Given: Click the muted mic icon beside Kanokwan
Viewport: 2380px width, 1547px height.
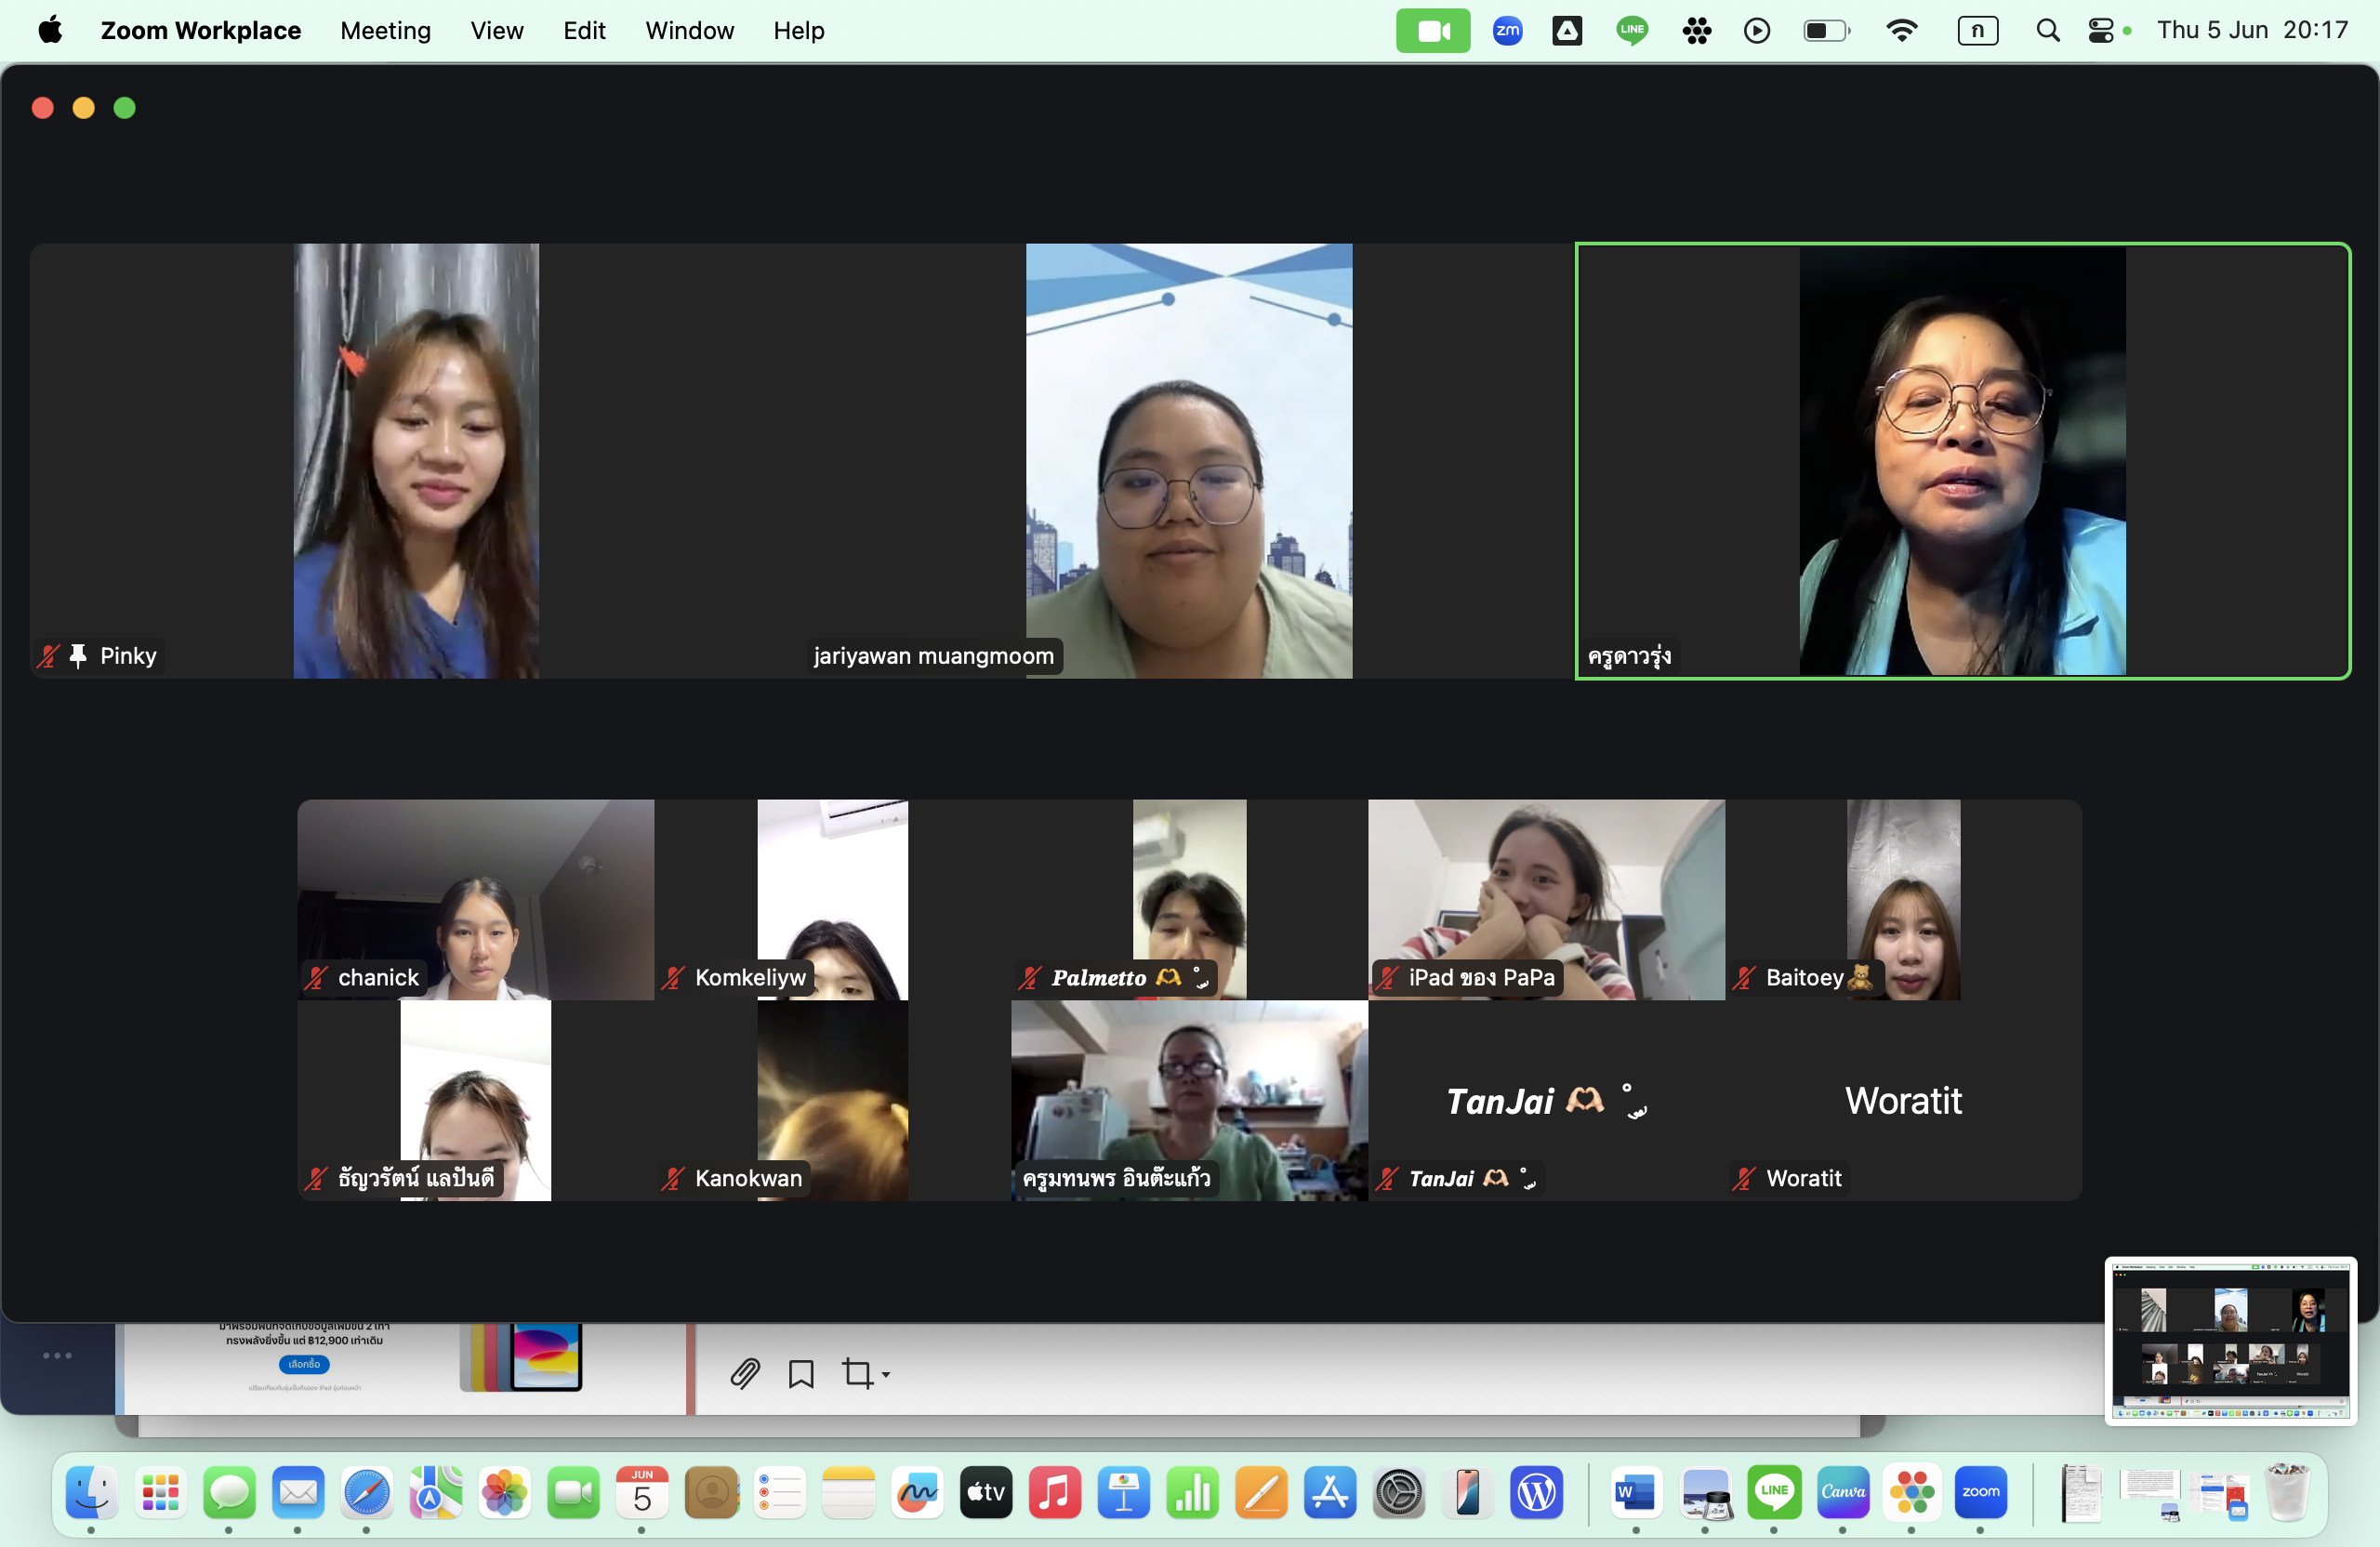Looking at the screenshot, I should click(x=674, y=1178).
